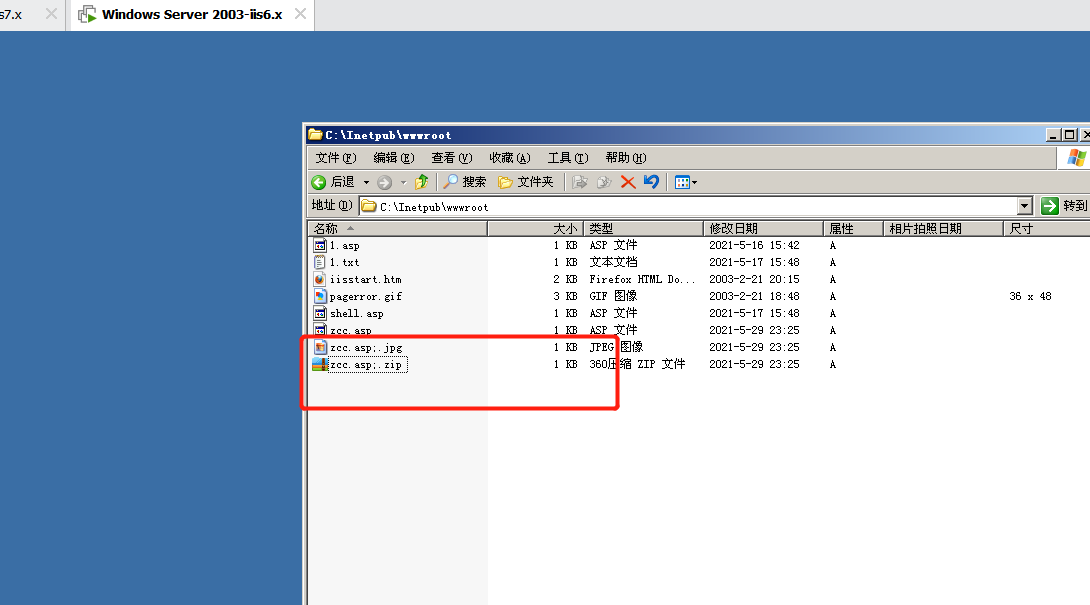The width and height of the screenshot is (1090, 605).
Task: Select the 1.asp file icon
Action: (320, 245)
